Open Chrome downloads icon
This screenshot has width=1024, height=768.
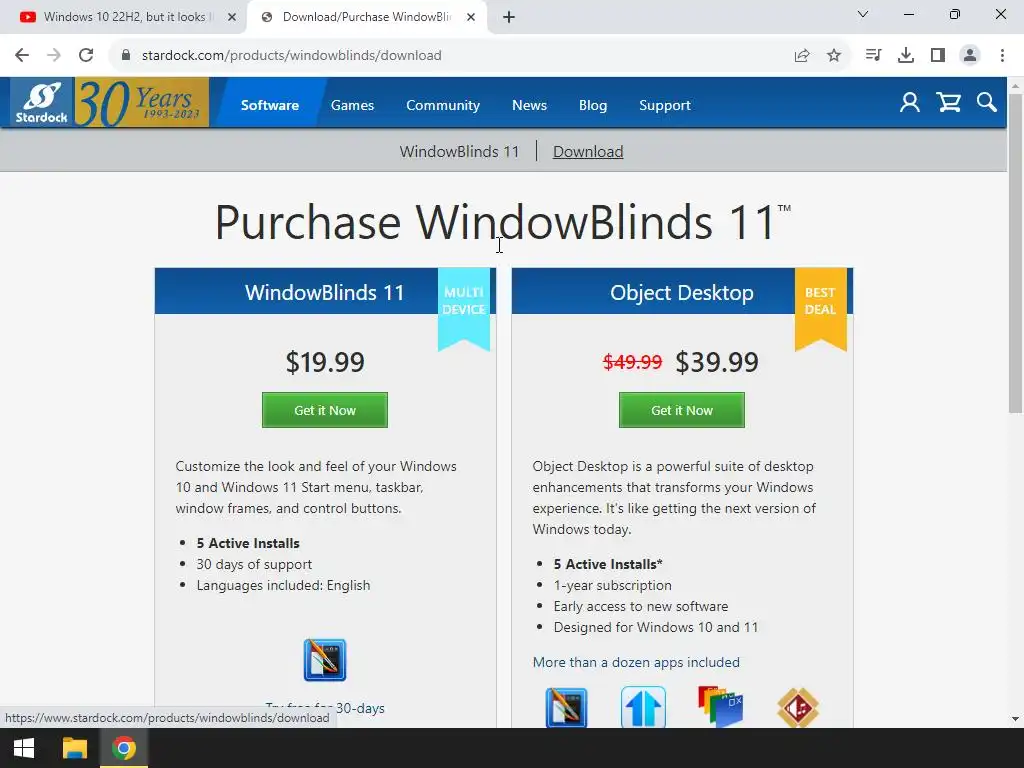[906, 56]
